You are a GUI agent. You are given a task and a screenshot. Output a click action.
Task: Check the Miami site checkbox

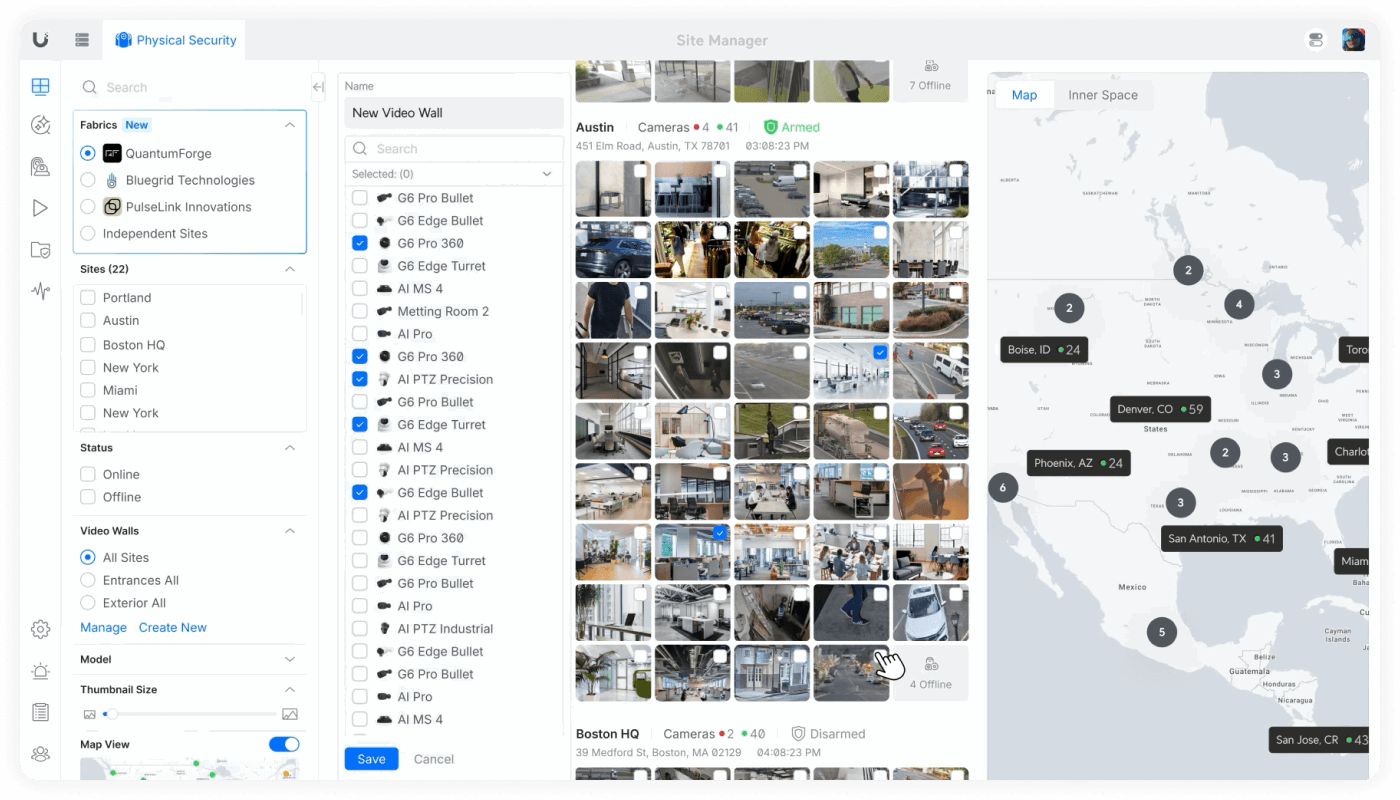tap(88, 390)
